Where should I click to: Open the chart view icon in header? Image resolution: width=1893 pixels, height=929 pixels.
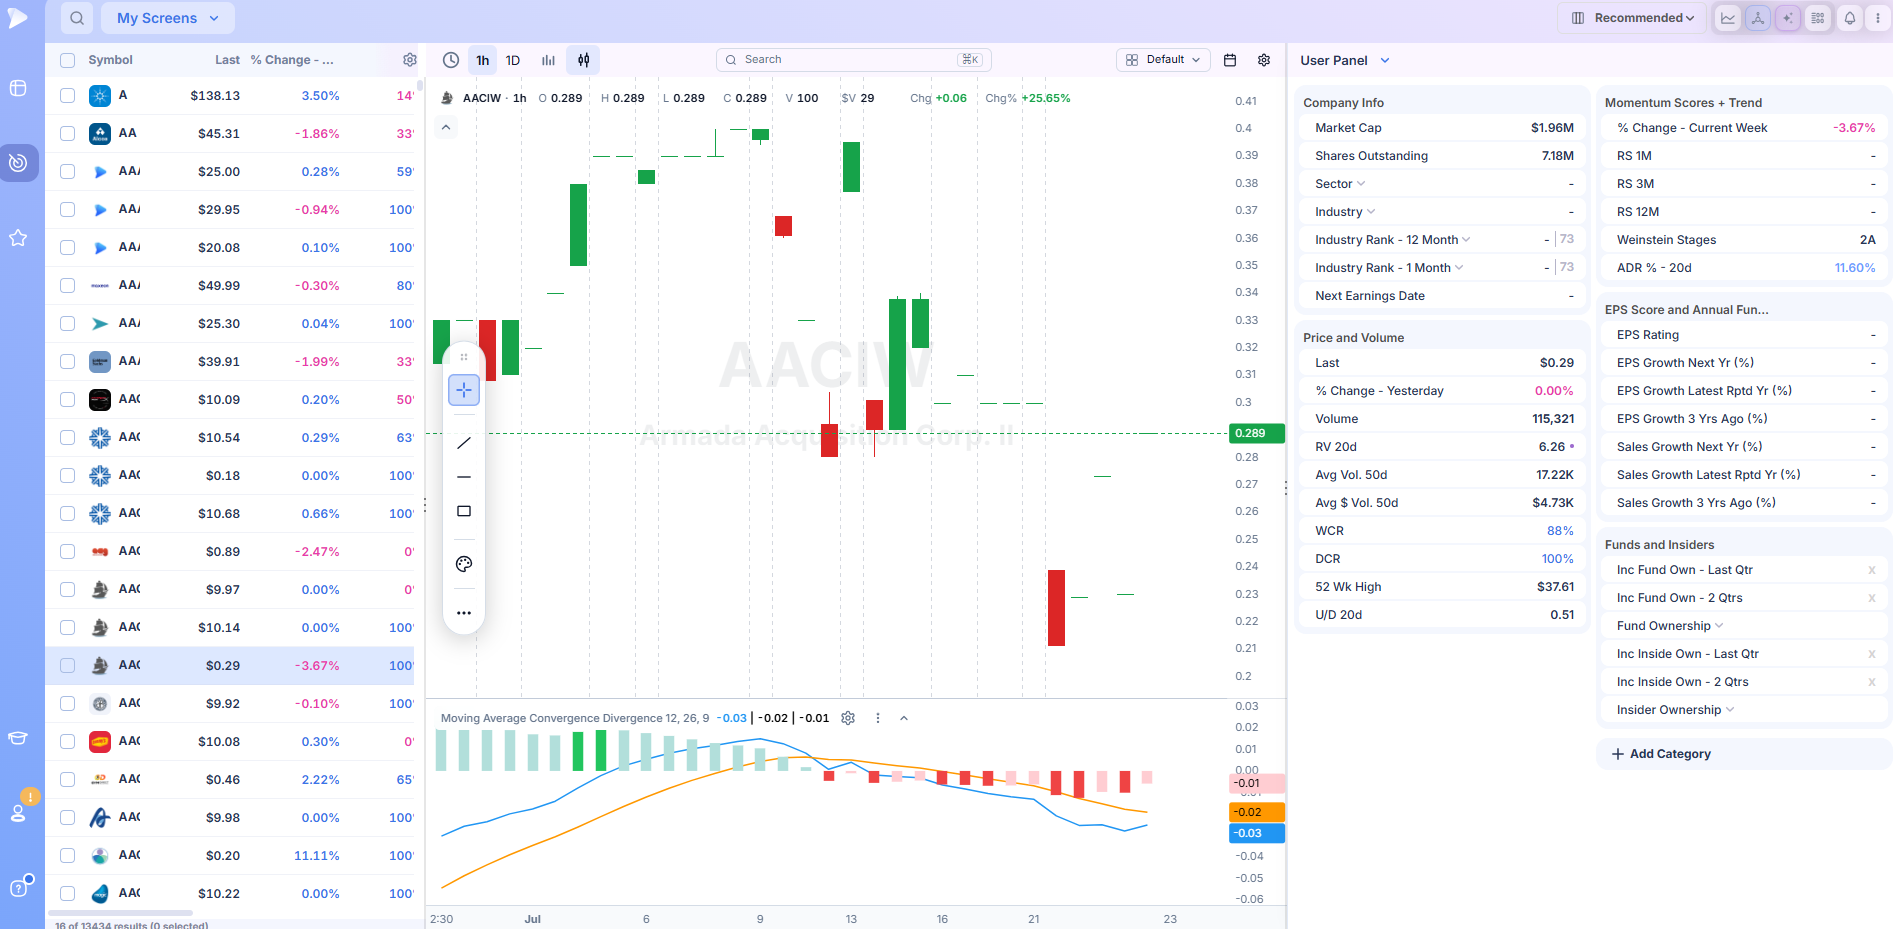click(1728, 18)
